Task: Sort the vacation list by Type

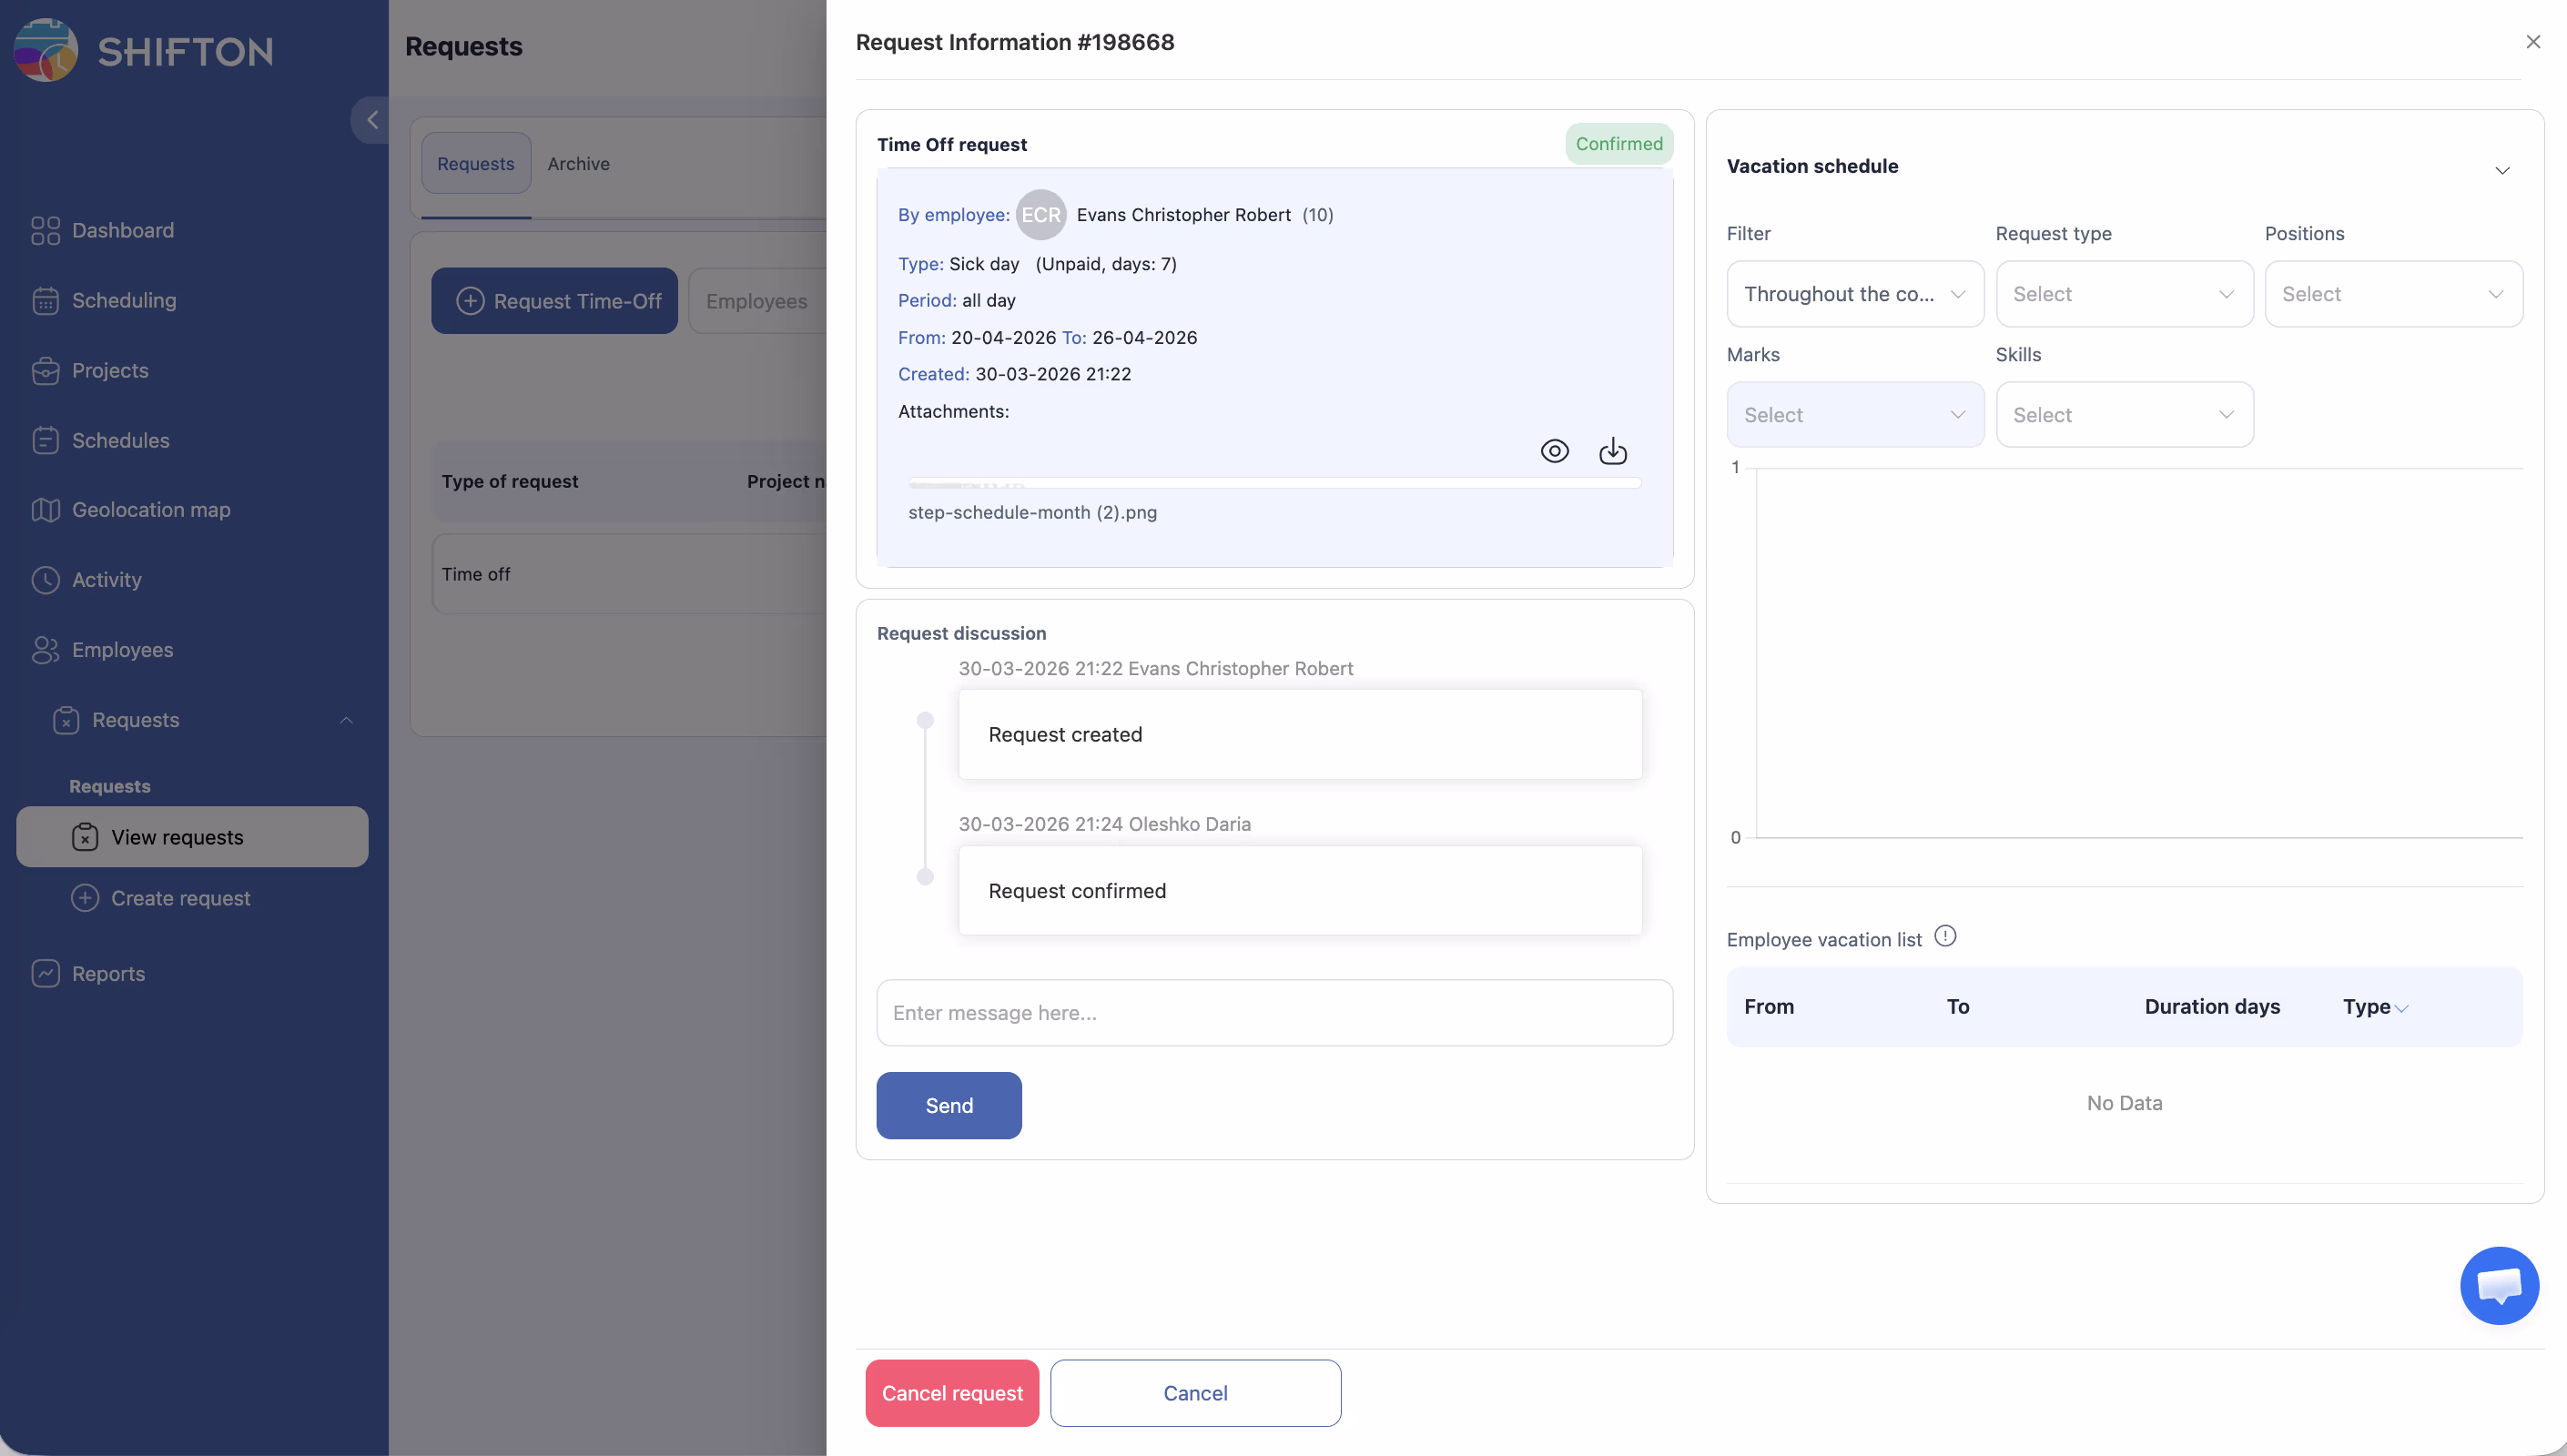Action: click(x=2374, y=1006)
